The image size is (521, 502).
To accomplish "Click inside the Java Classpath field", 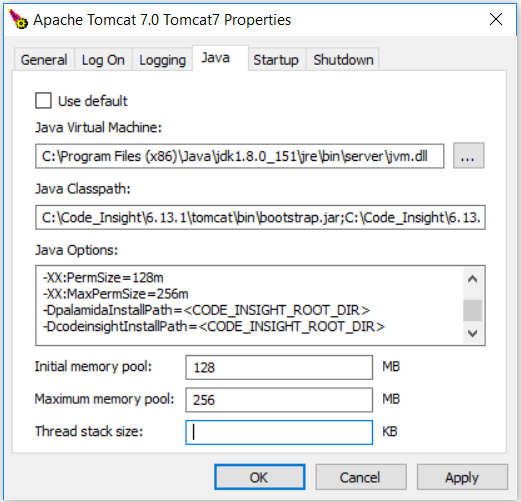I will [260, 217].
